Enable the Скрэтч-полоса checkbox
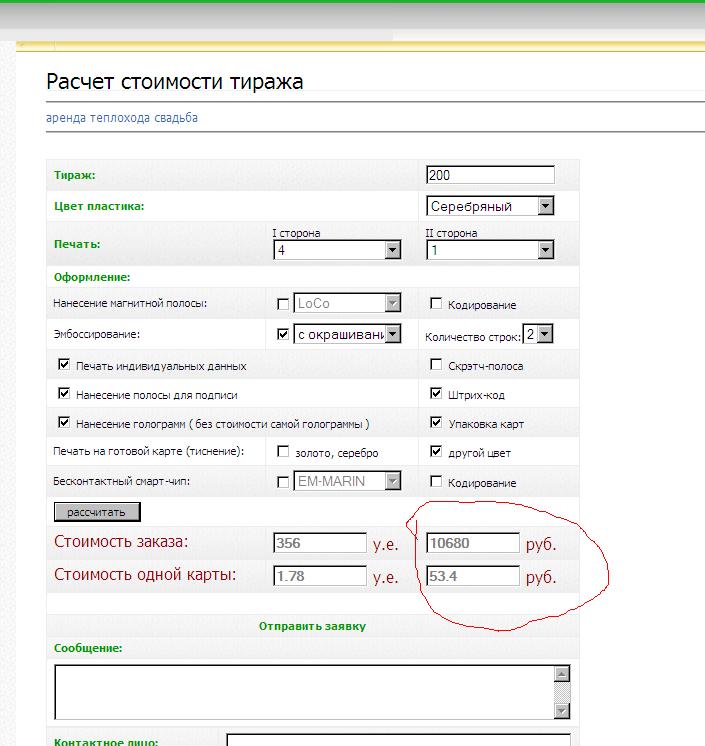705x746 pixels. [436, 366]
